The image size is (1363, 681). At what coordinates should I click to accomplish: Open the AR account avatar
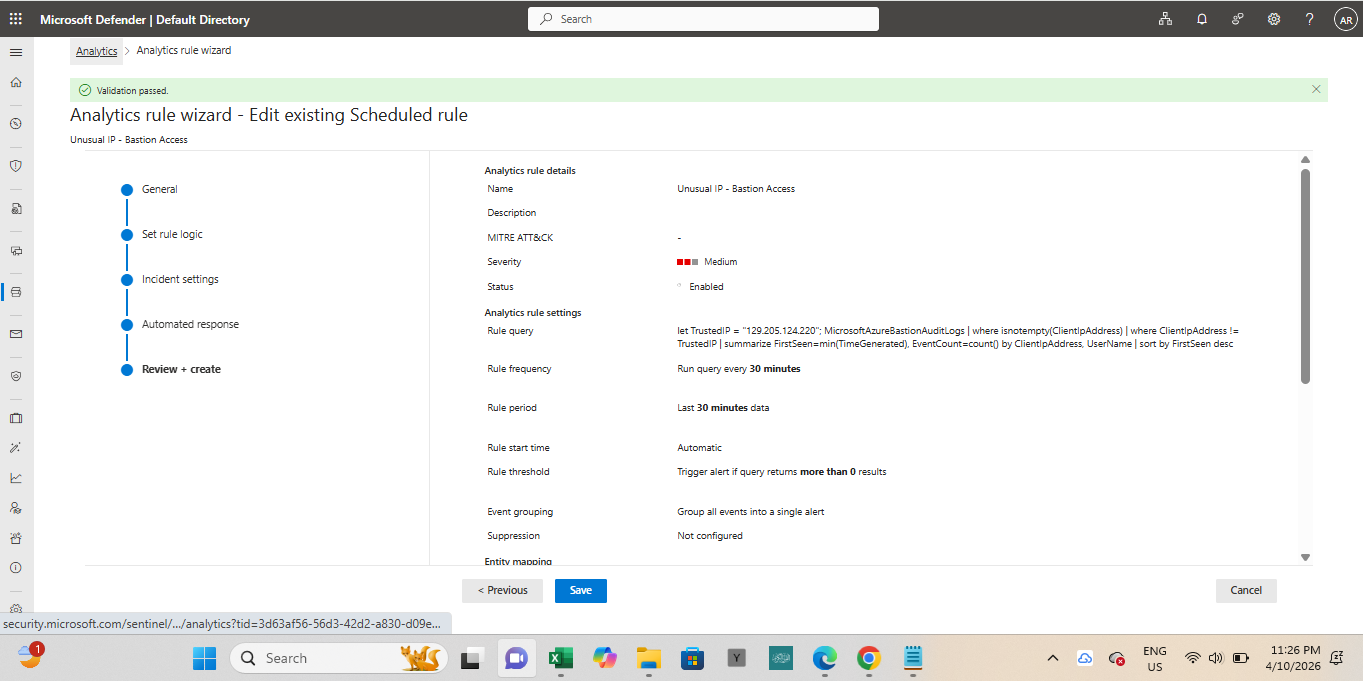1345,19
